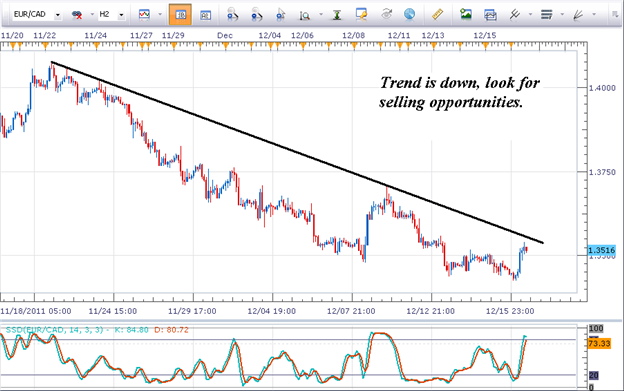This screenshot has width=624, height=391.
Task: Click the 1.3516 current price label
Action: click(x=601, y=250)
